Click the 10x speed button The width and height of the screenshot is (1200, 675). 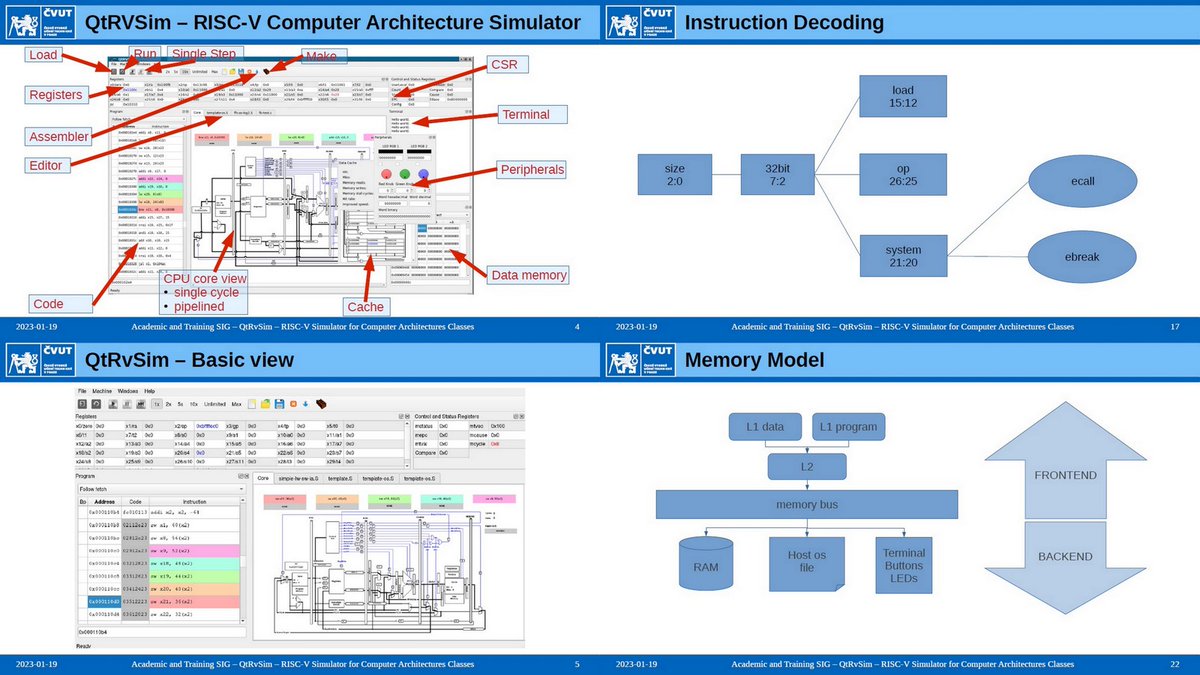(194, 403)
